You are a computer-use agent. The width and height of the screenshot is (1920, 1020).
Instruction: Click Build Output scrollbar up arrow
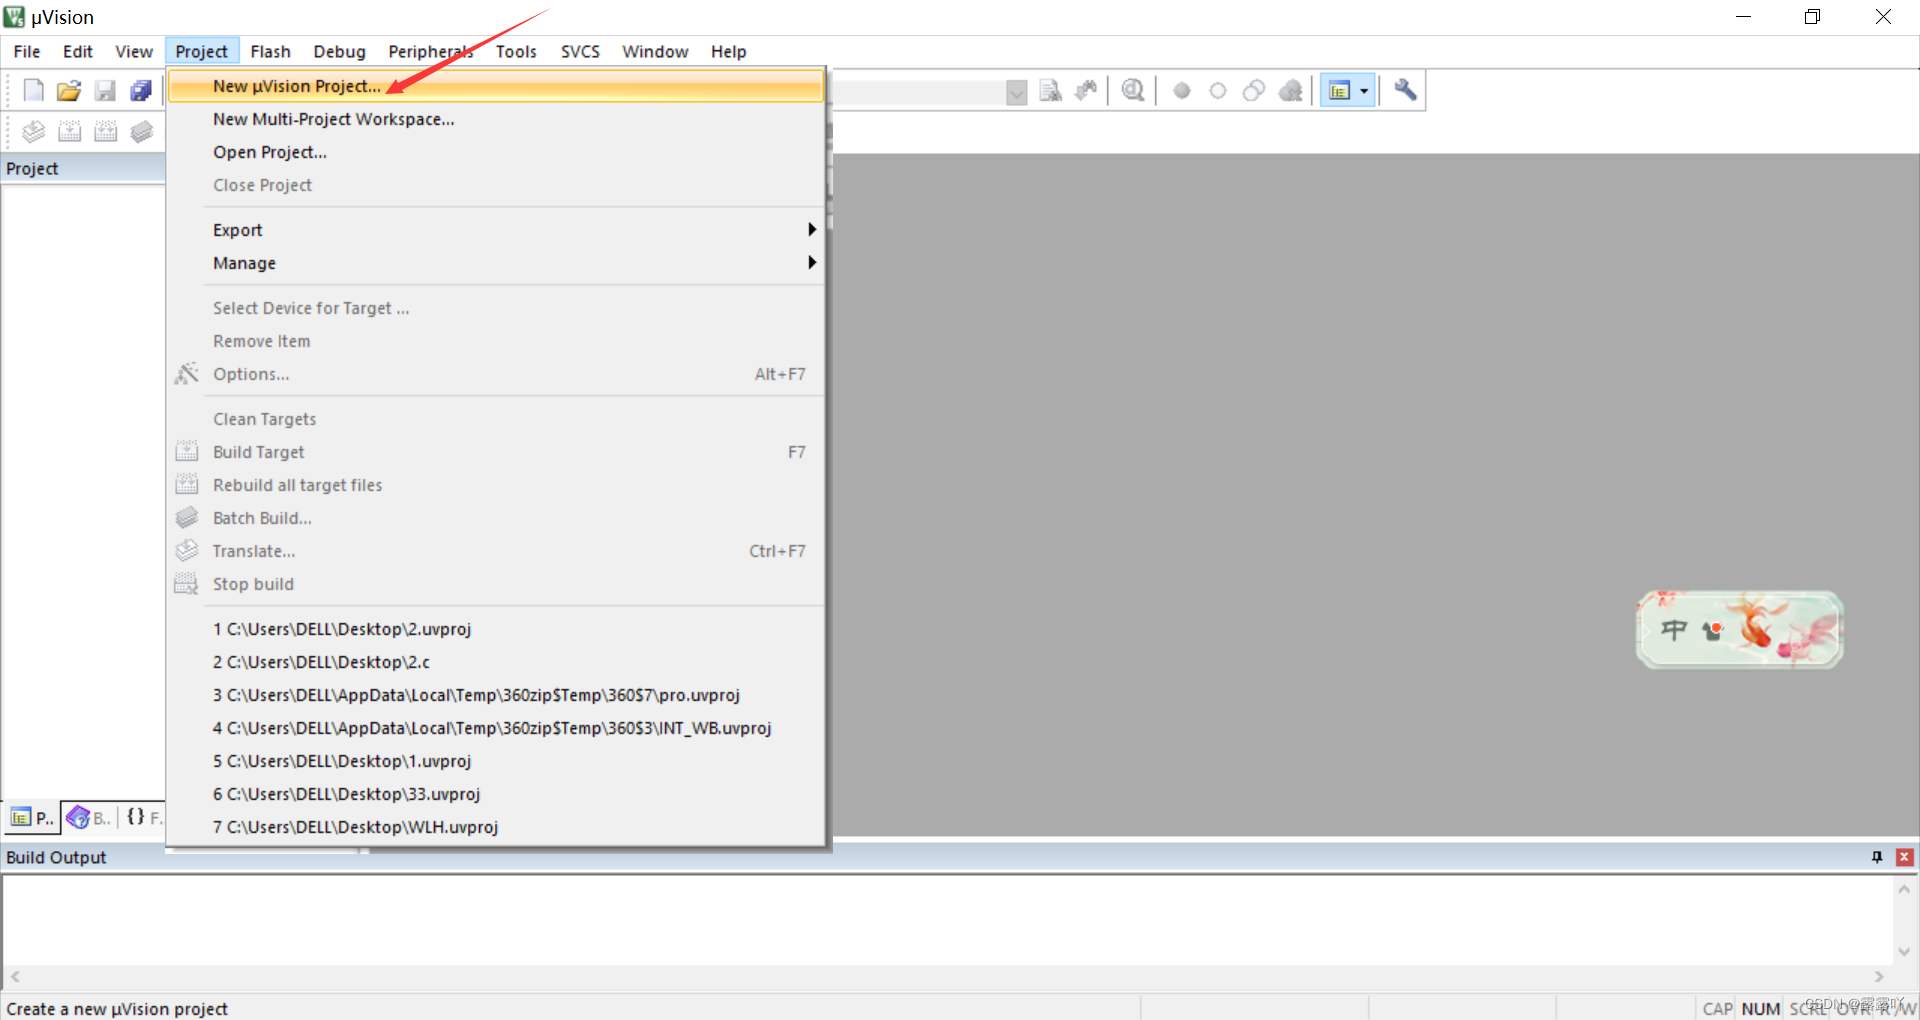(1904, 889)
